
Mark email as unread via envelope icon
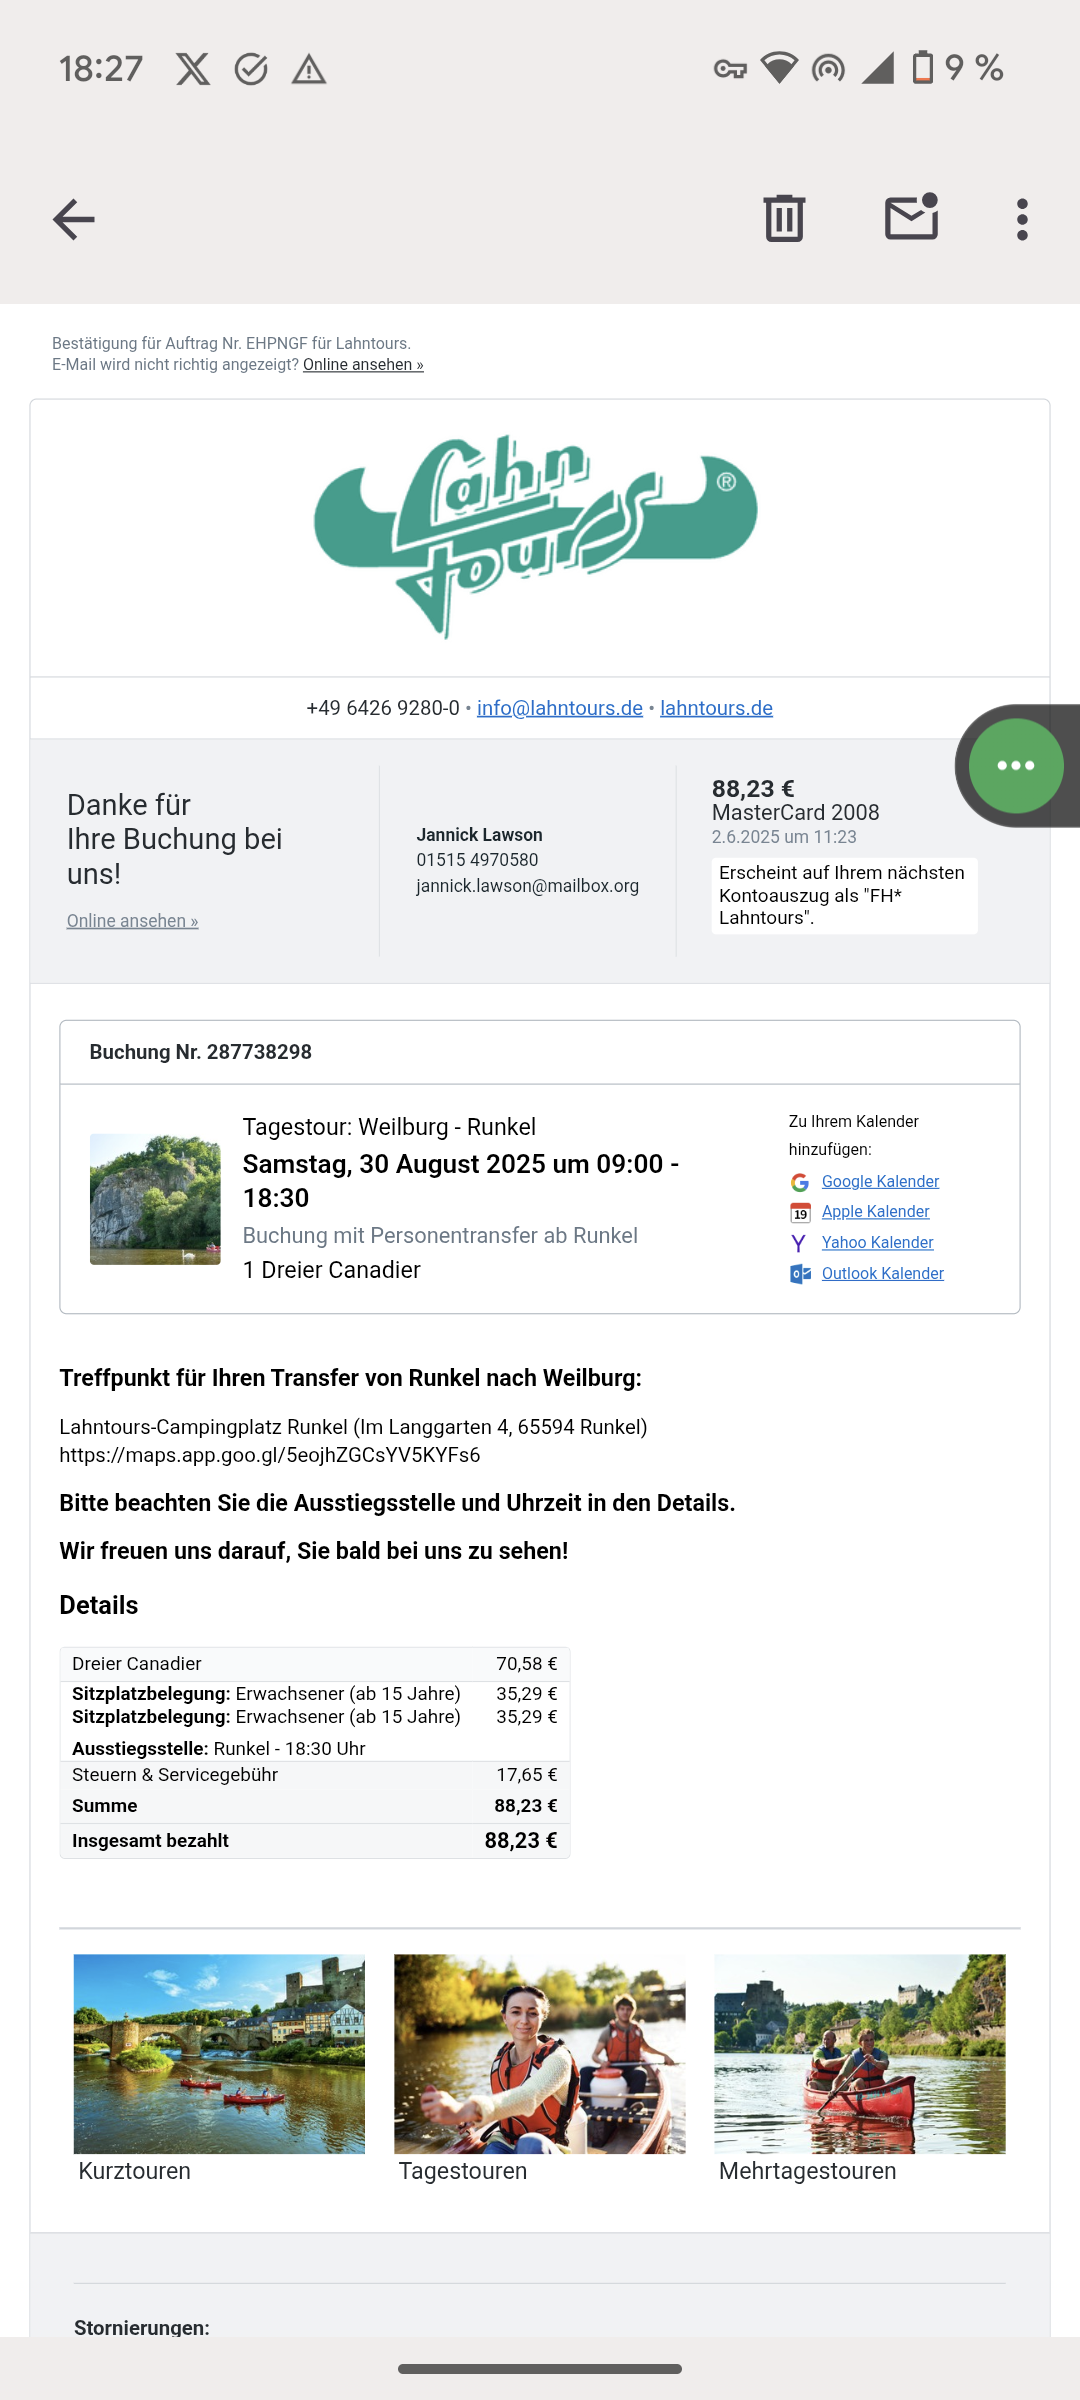[x=911, y=218]
